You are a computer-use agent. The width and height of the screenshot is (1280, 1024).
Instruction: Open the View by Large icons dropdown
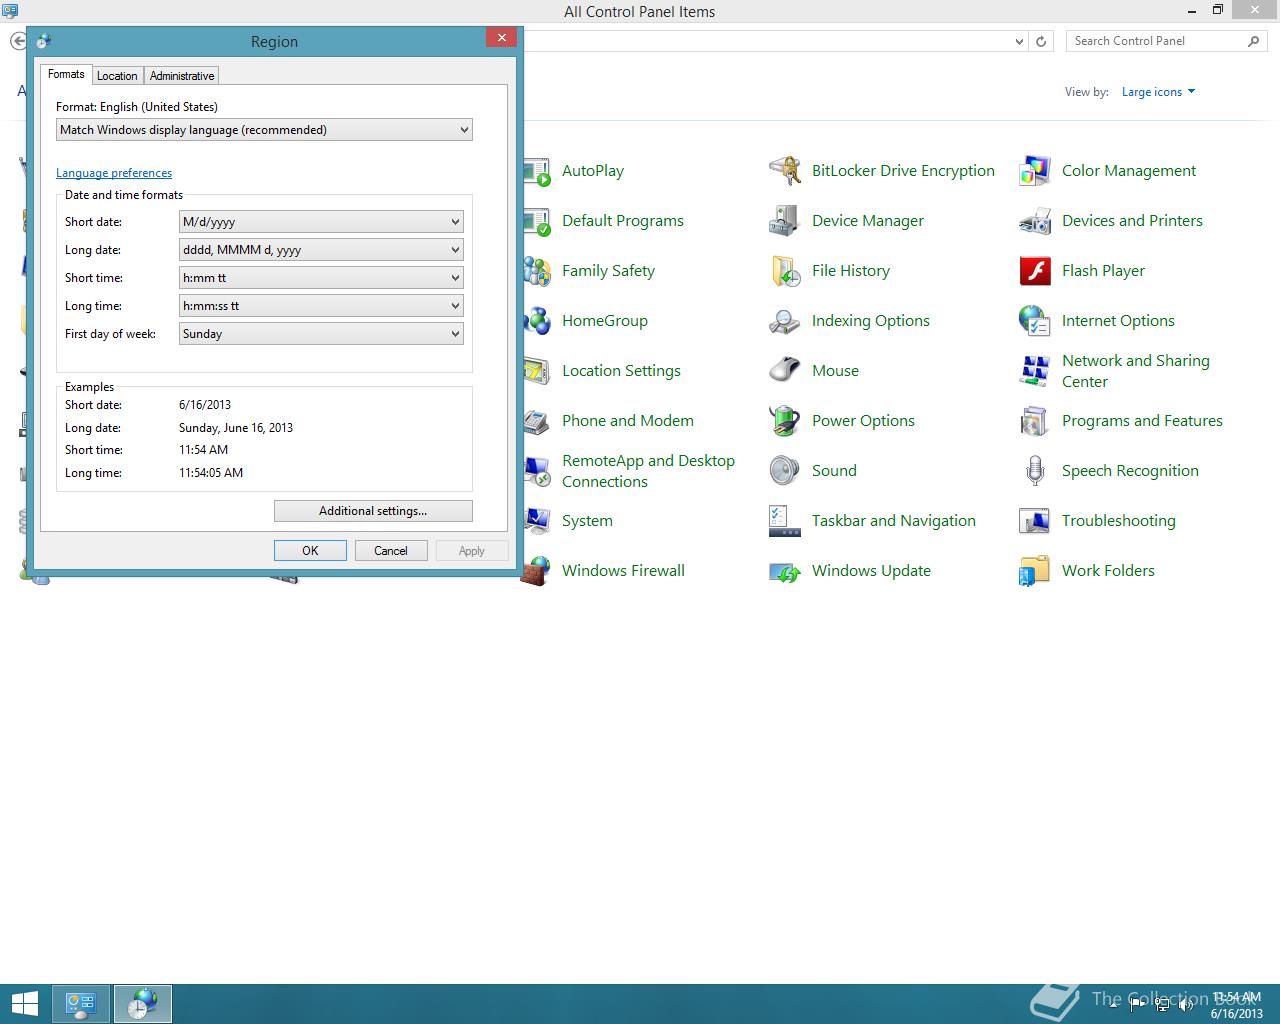[x=1158, y=92]
